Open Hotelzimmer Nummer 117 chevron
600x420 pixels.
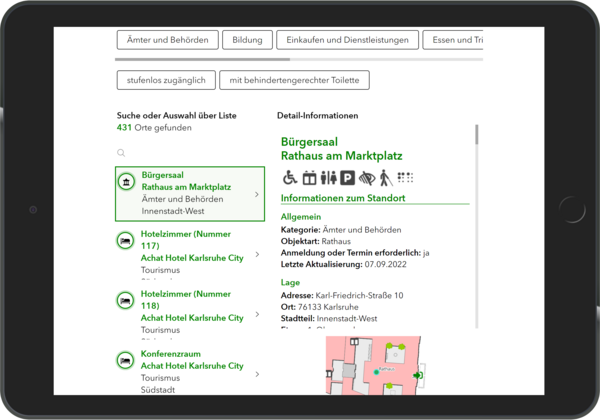(x=257, y=255)
